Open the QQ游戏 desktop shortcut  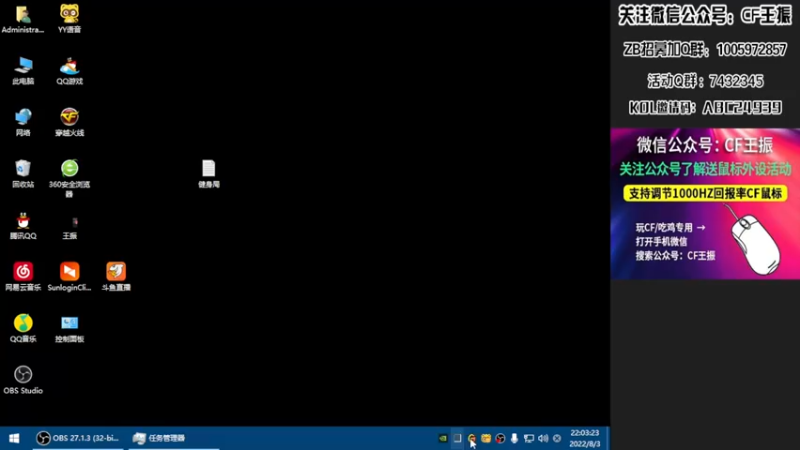(x=69, y=71)
